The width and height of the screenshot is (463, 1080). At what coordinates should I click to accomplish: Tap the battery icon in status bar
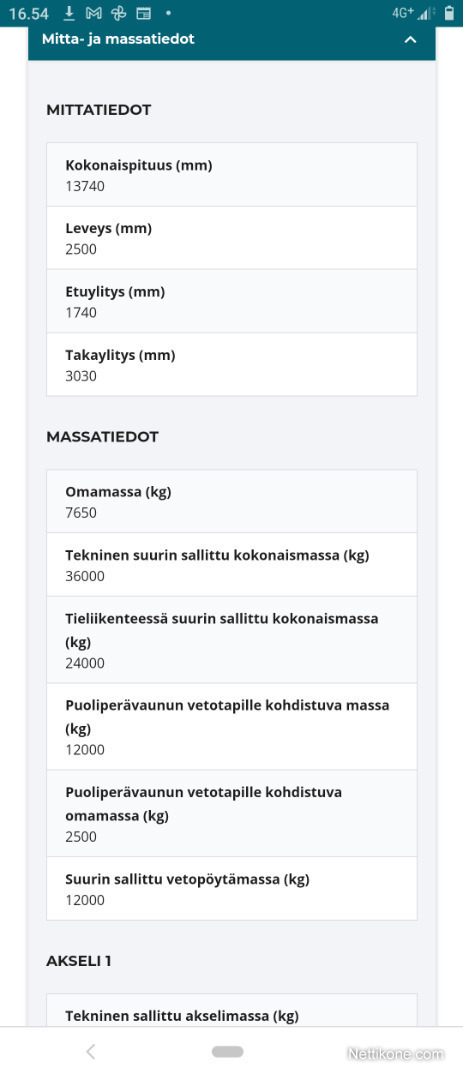click(449, 13)
